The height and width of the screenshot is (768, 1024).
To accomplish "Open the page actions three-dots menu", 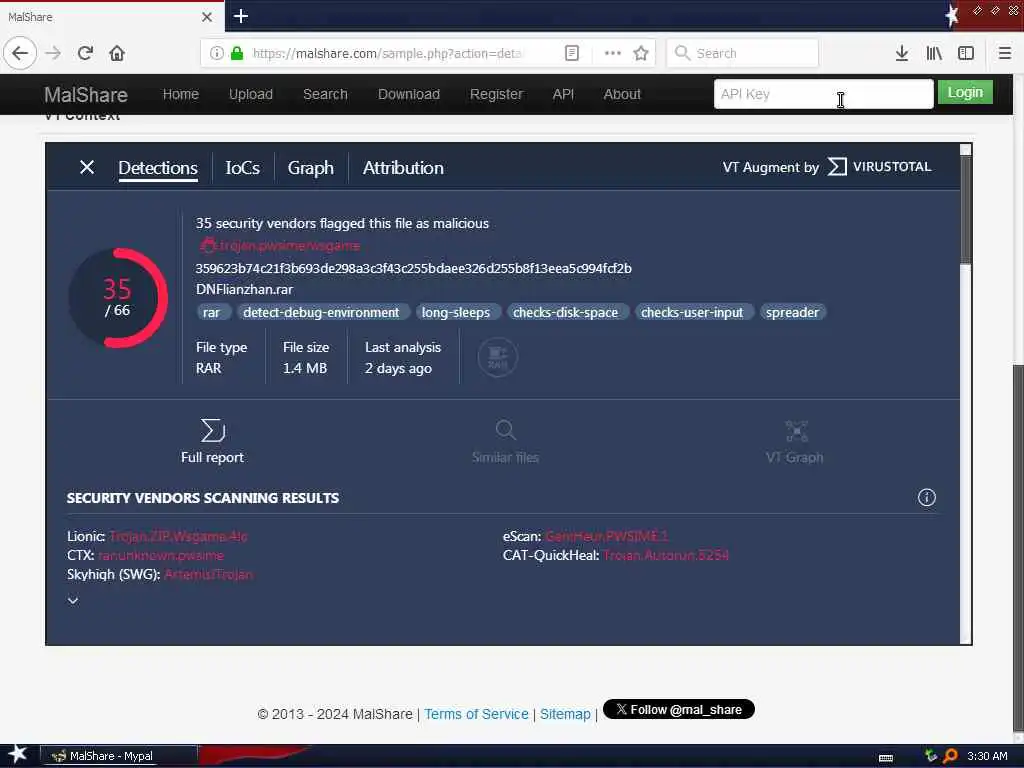I will pyautogui.click(x=613, y=53).
